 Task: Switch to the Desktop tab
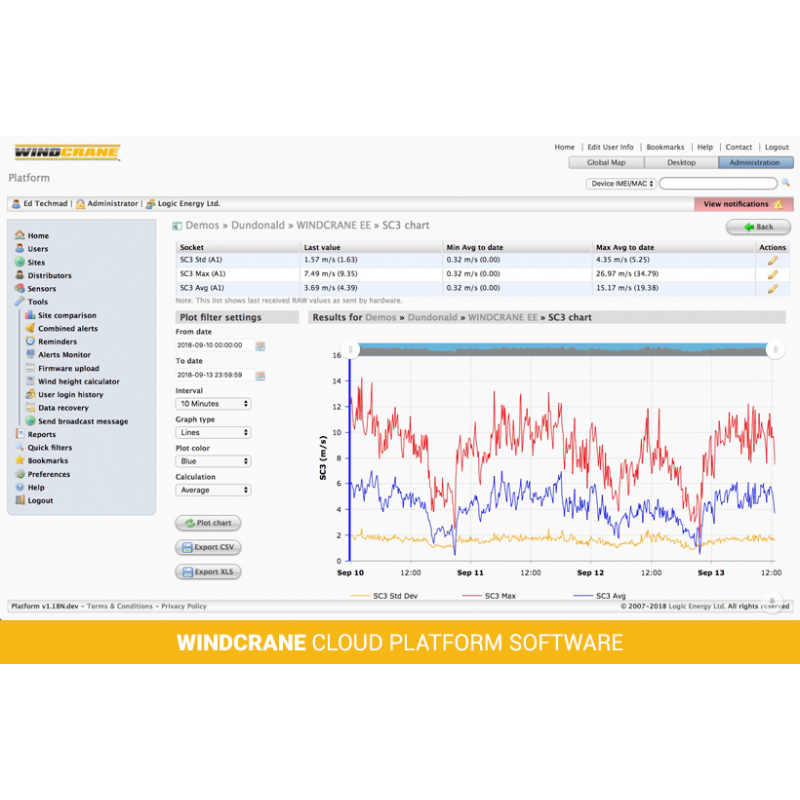coord(681,162)
